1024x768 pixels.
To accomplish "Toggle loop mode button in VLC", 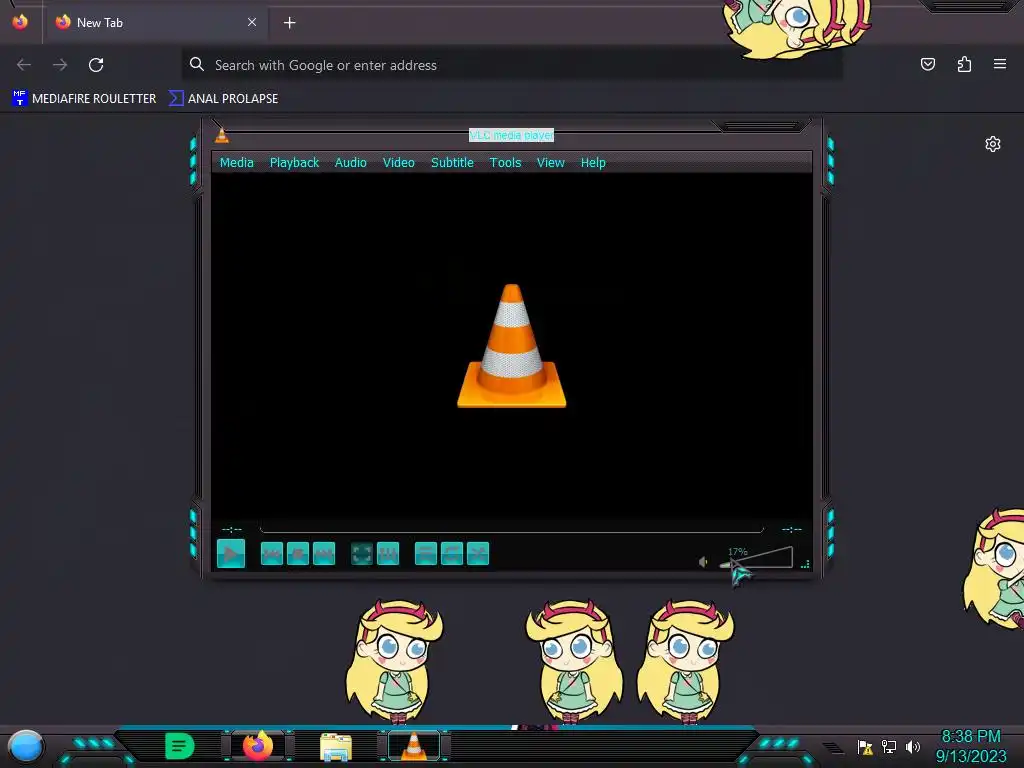I will [452, 554].
